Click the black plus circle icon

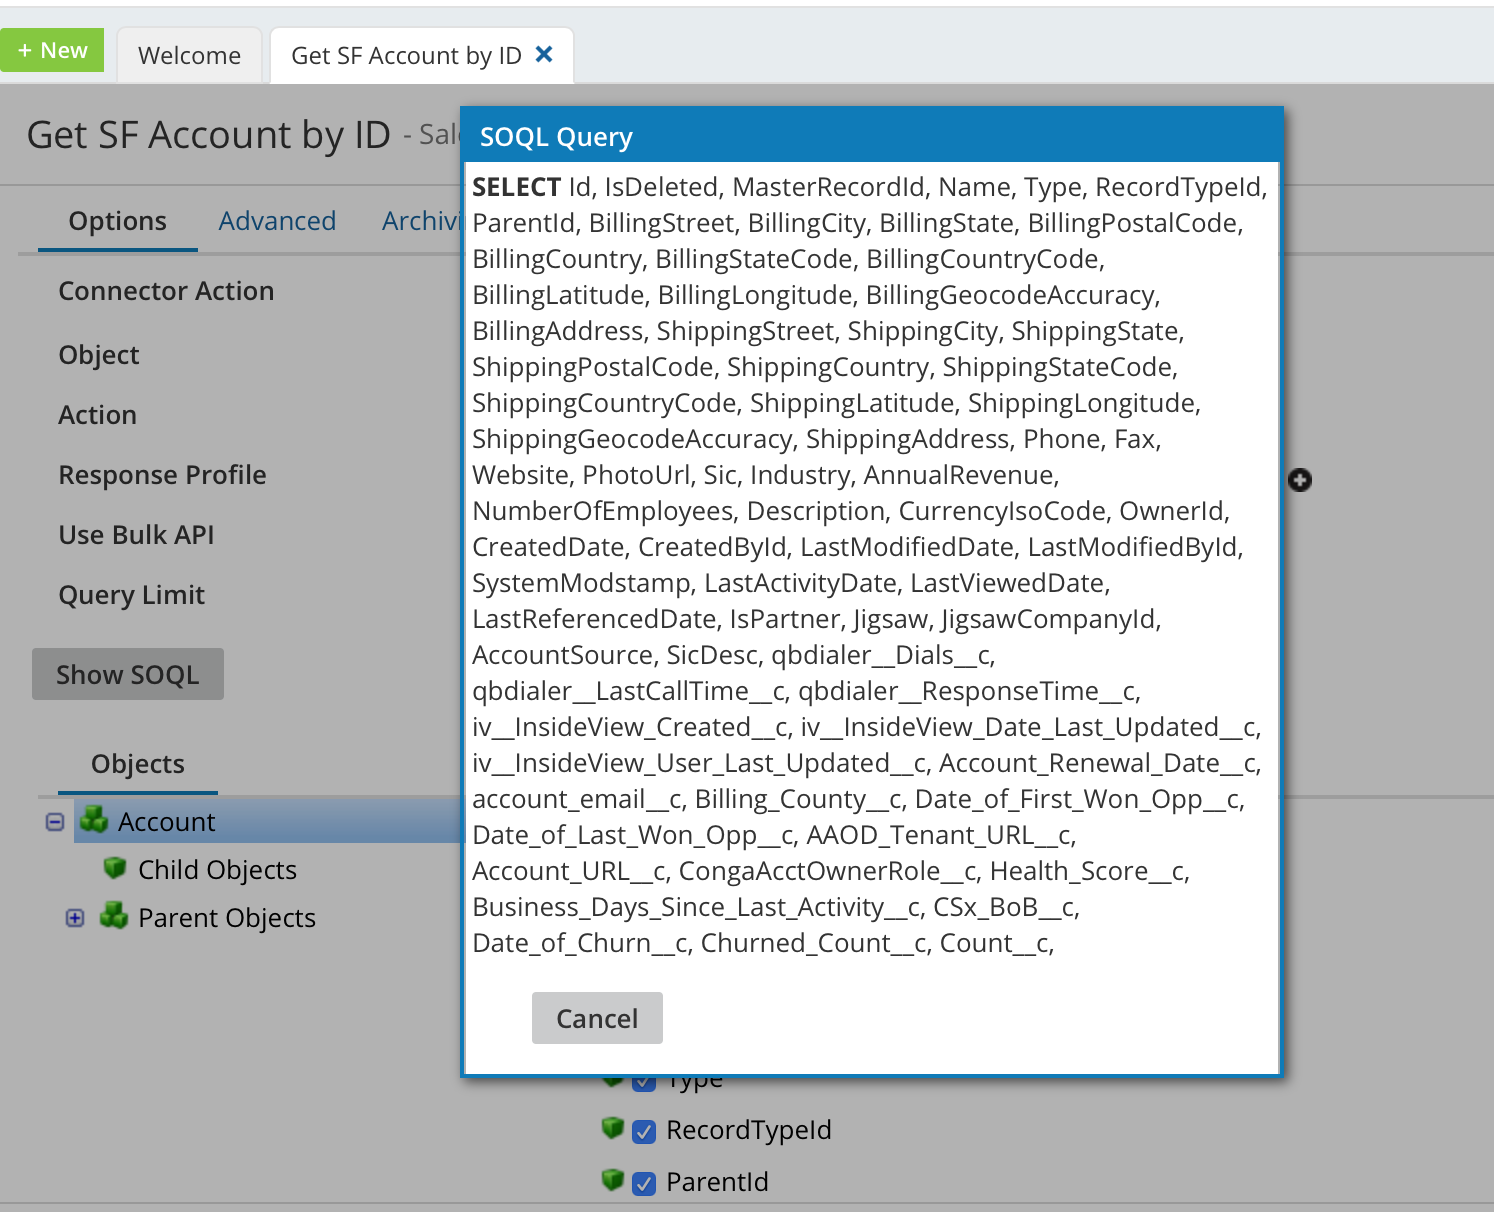[x=1300, y=481]
